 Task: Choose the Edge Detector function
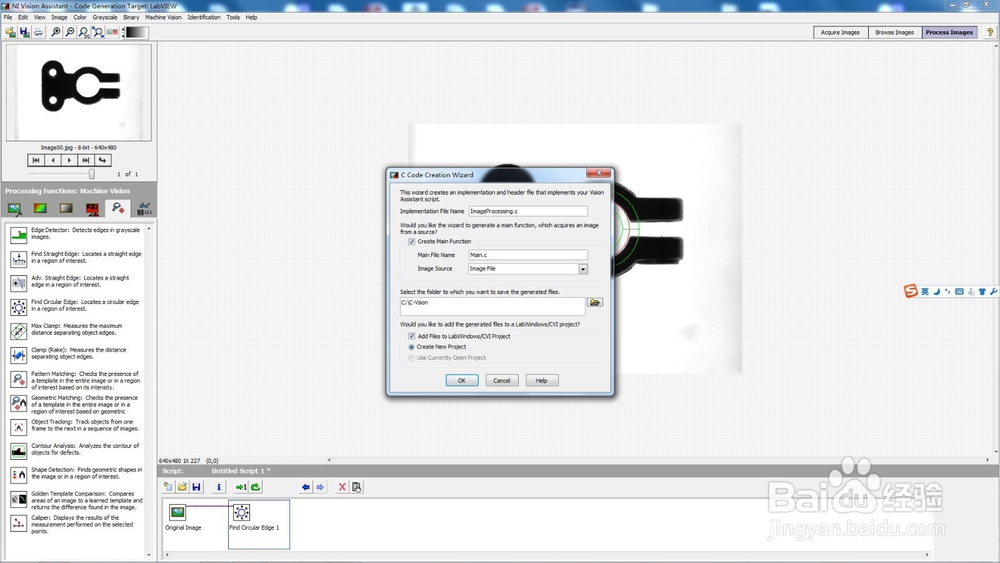(77, 234)
